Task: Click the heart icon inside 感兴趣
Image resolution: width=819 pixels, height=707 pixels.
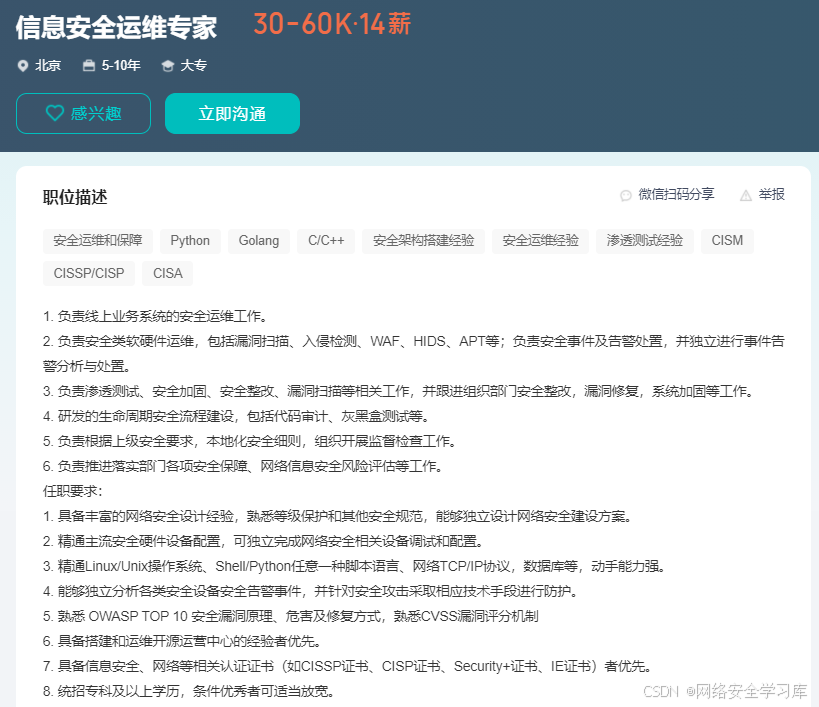Action: tap(55, 113)
